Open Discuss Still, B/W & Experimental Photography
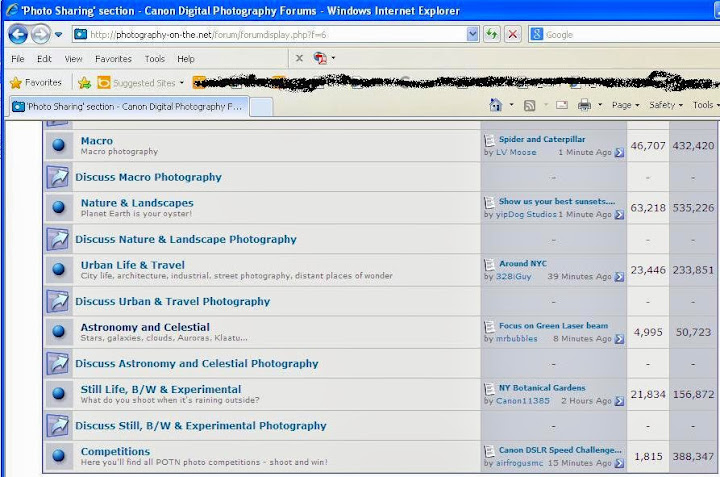The width and height of the screenshot is (720, 477). click(201, 426)
